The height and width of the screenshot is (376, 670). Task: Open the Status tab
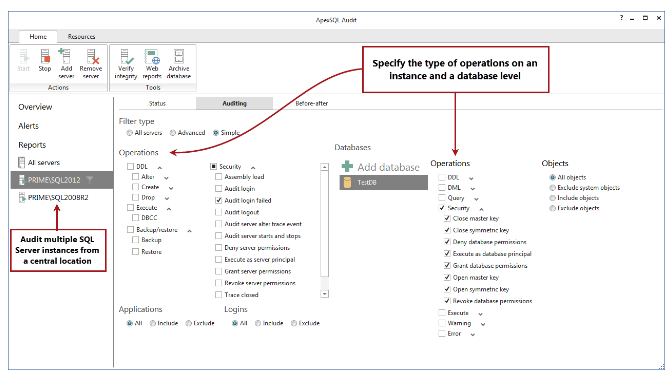point(157,103)
